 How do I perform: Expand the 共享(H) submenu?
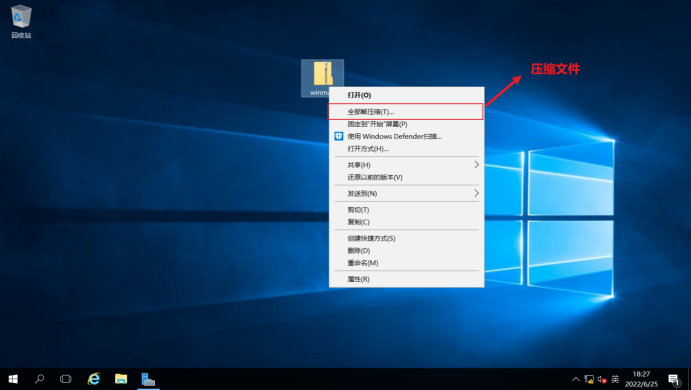click(406, 165)
